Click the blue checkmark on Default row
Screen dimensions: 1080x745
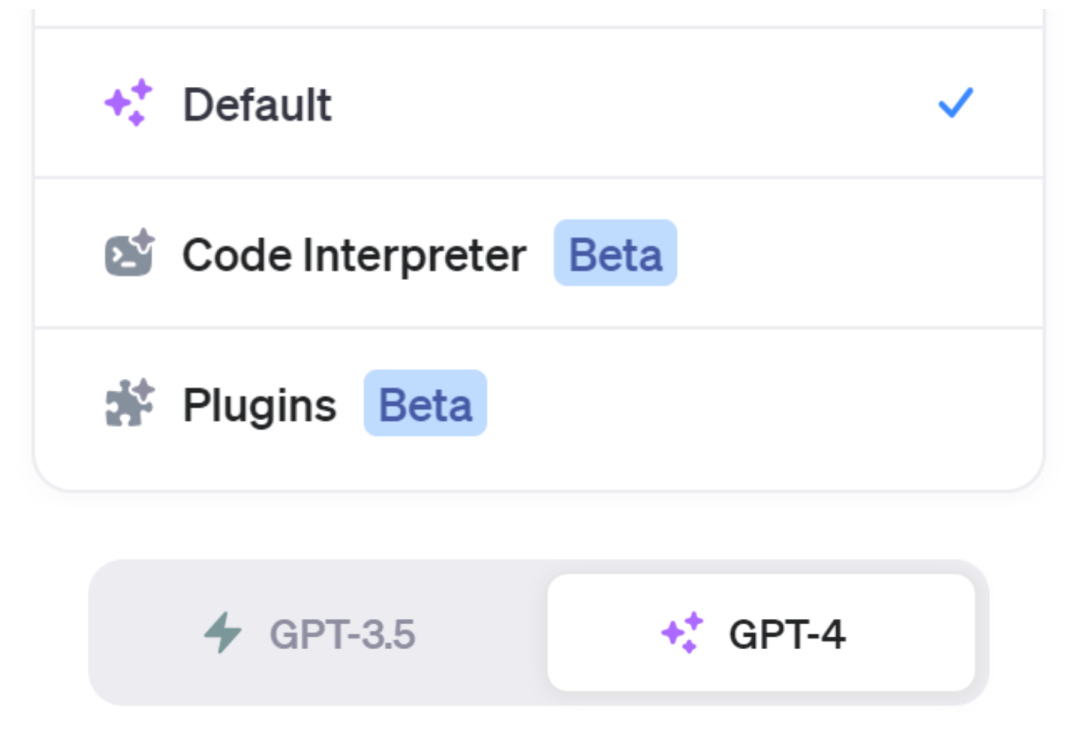point(955,103)
